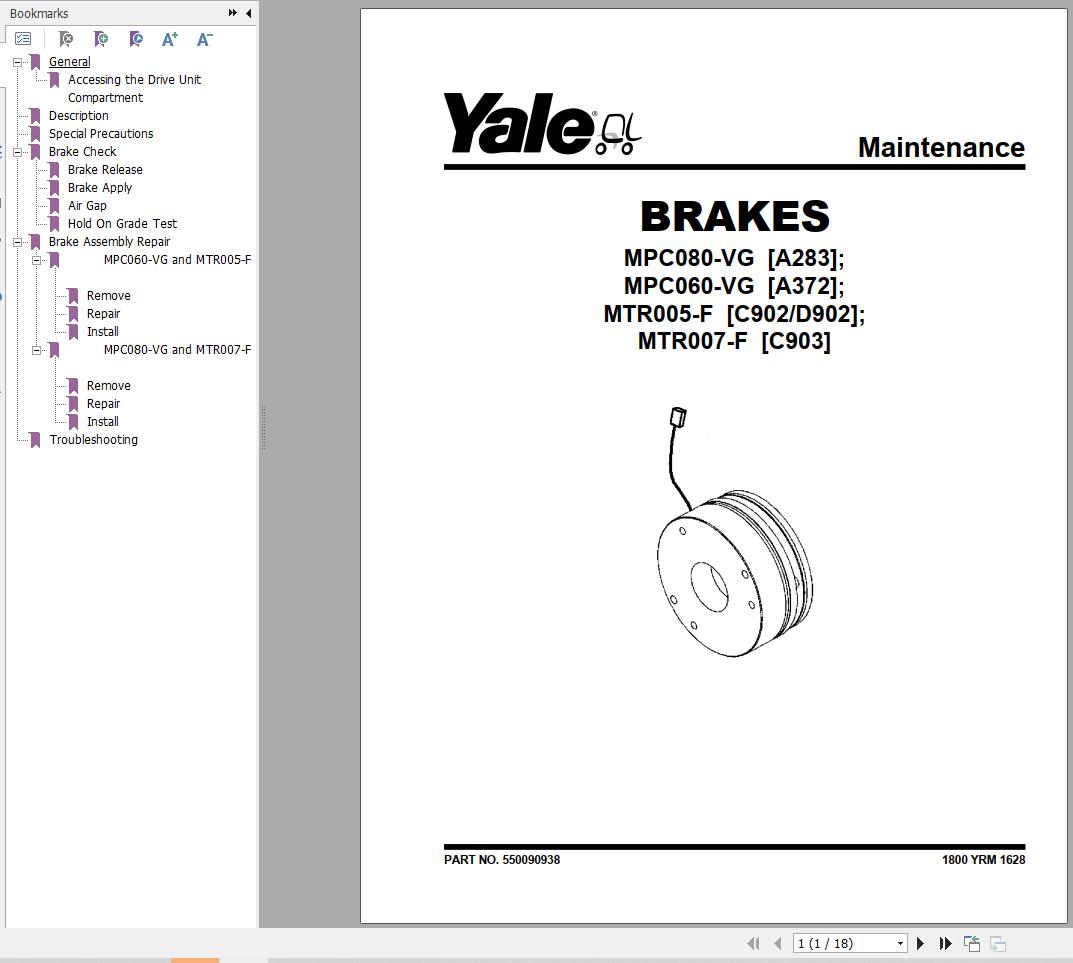Increase bookmark text size with A+ icon

tap(170, 39)
